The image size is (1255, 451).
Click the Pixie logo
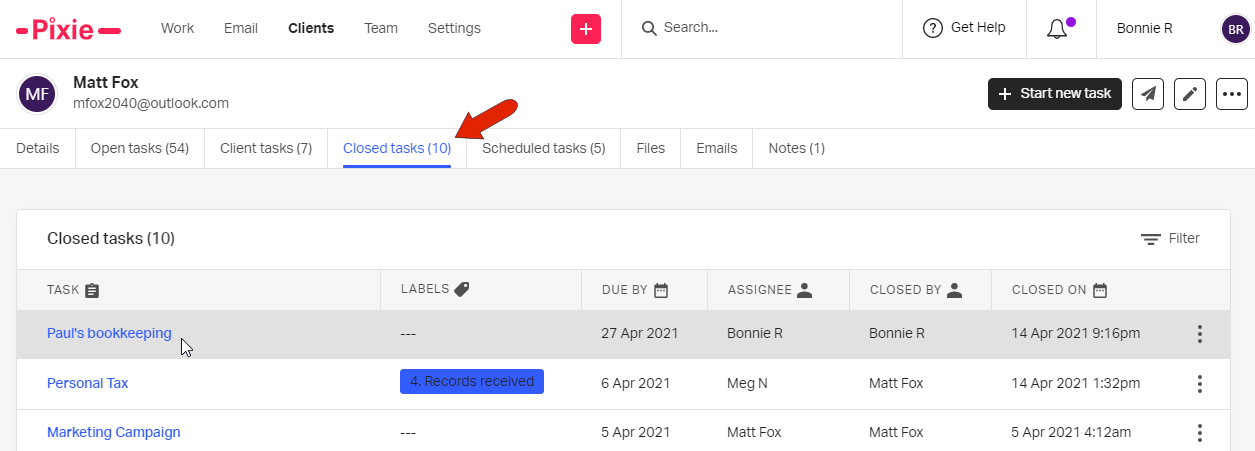69,29
